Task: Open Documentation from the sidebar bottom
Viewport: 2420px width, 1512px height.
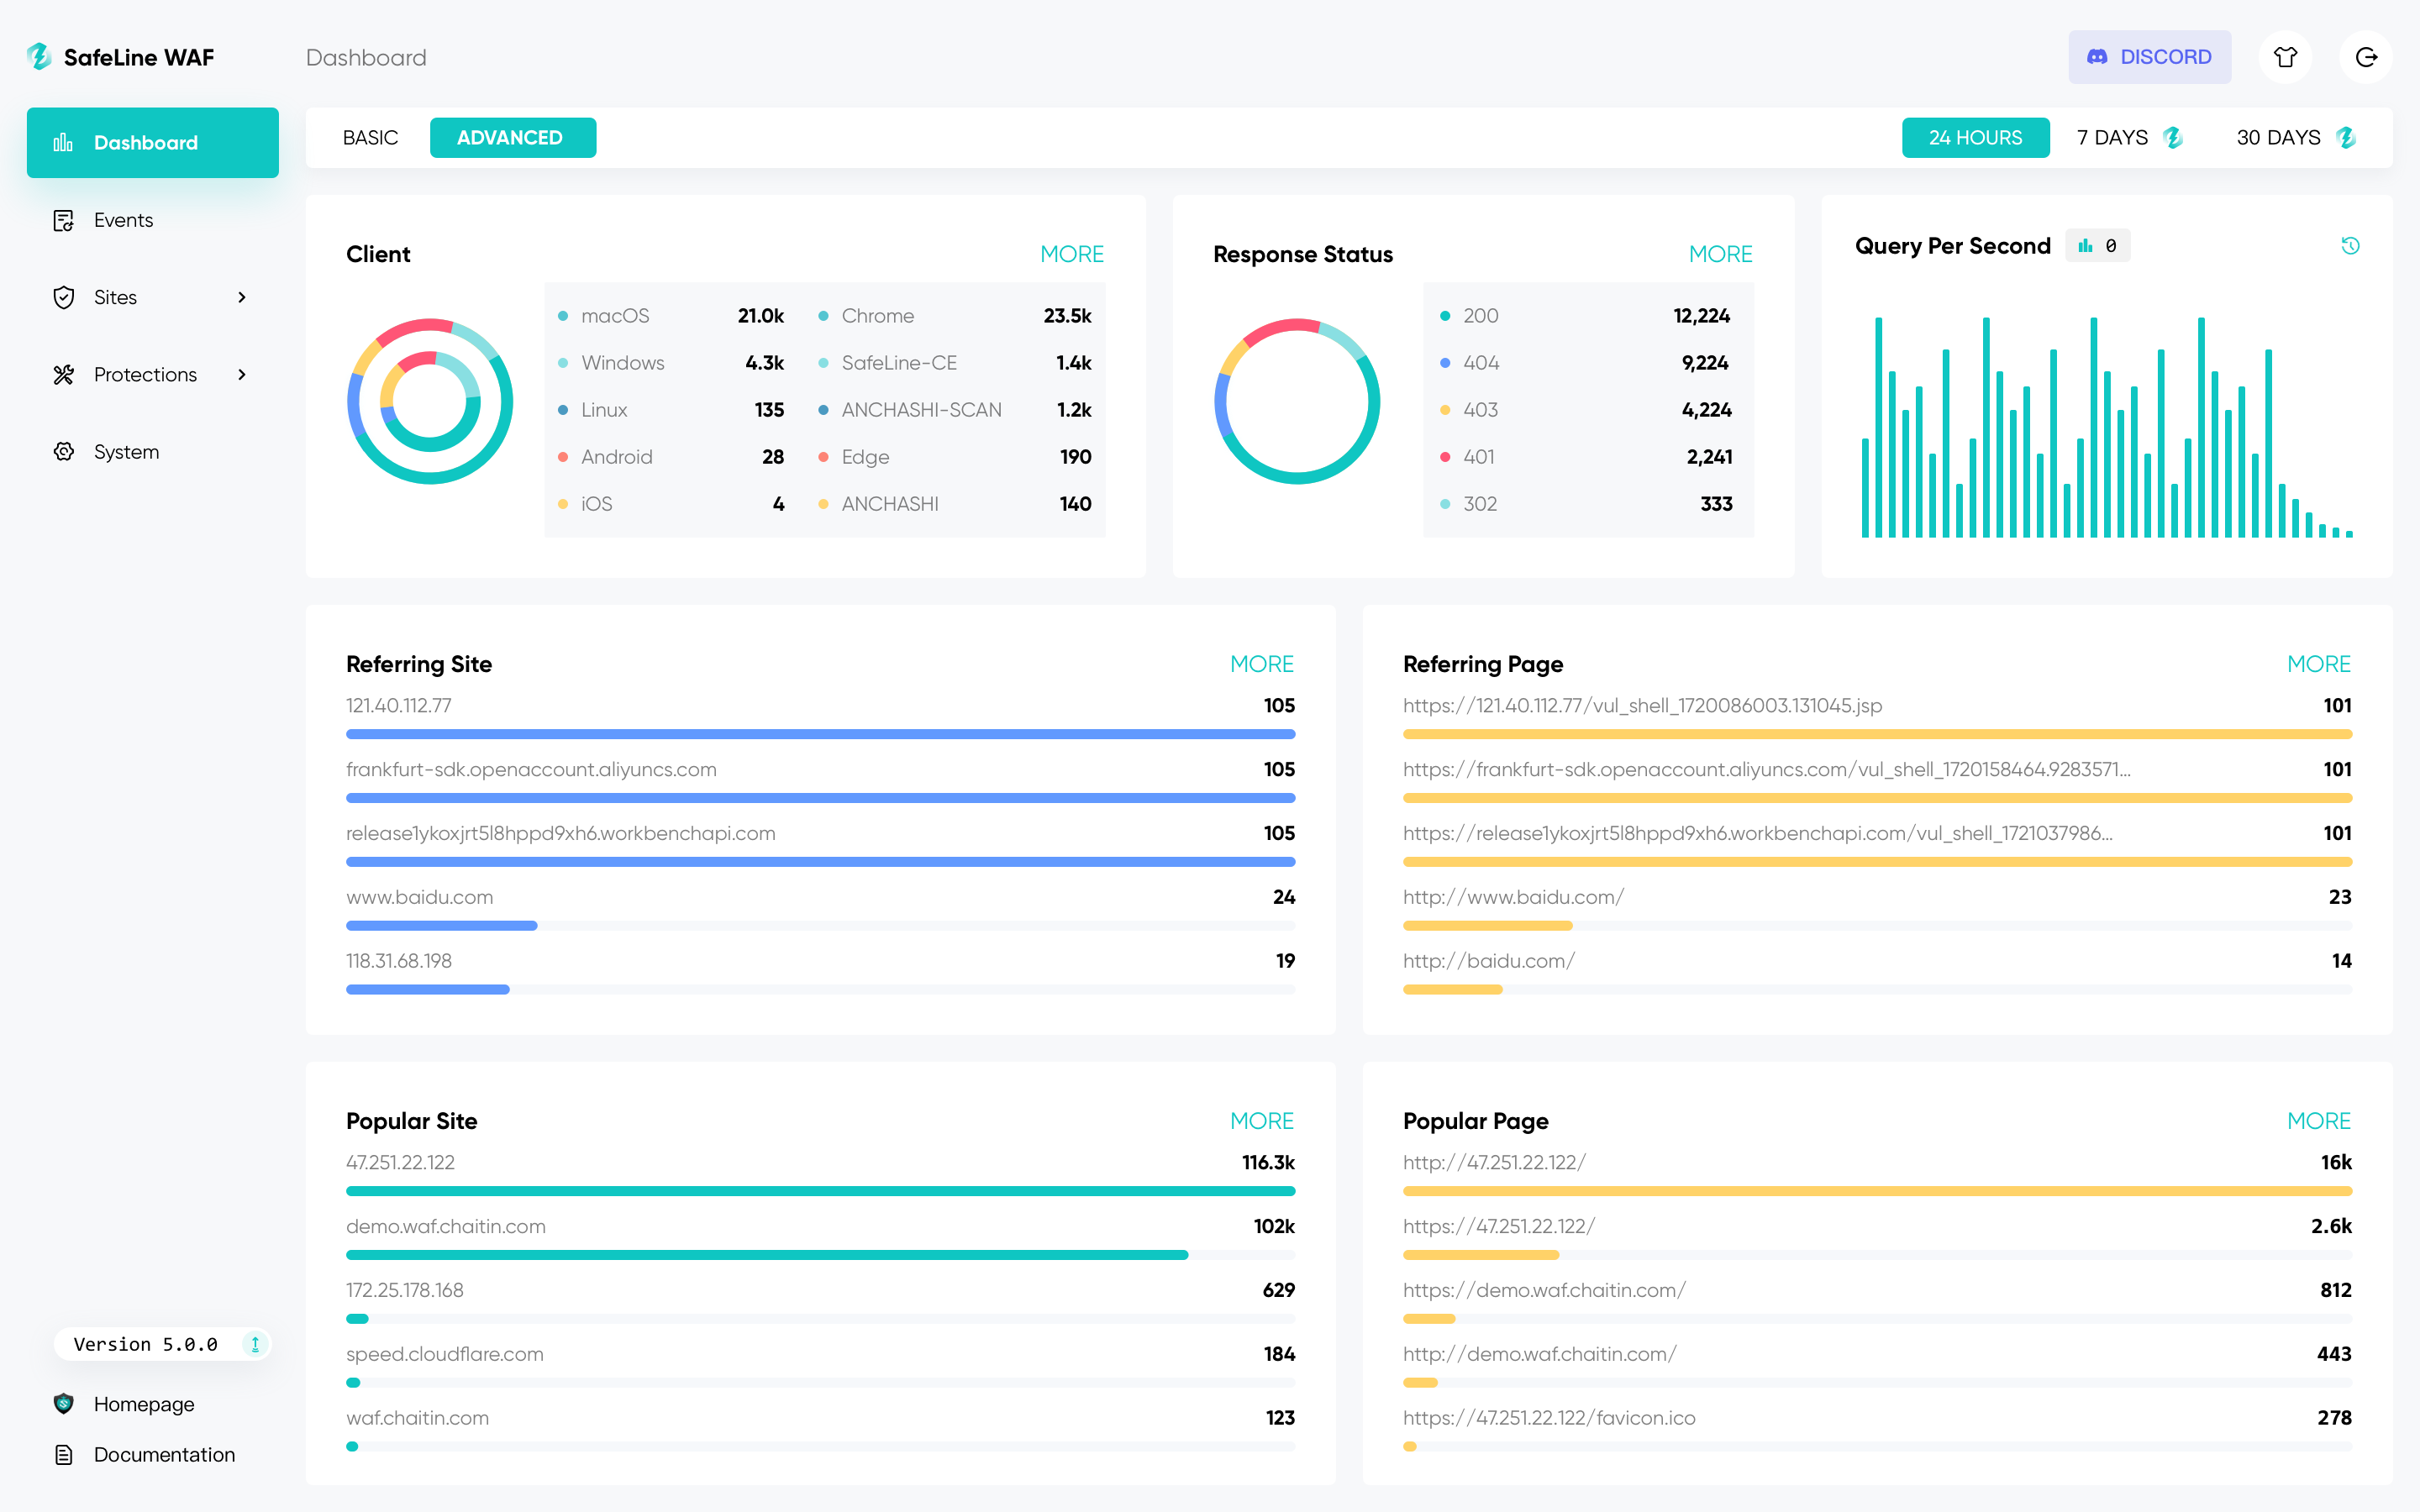Action: coord(164,1454)
